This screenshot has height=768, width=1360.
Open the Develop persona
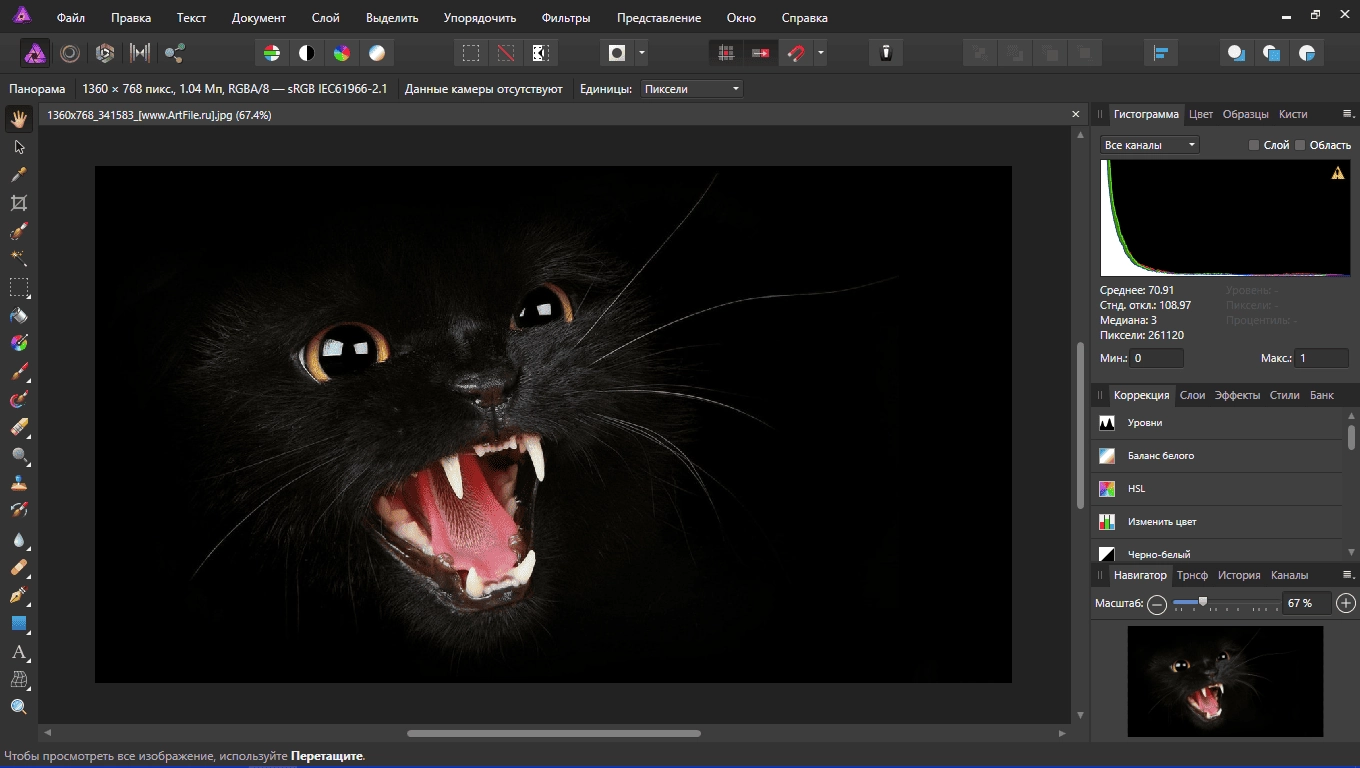105,53
